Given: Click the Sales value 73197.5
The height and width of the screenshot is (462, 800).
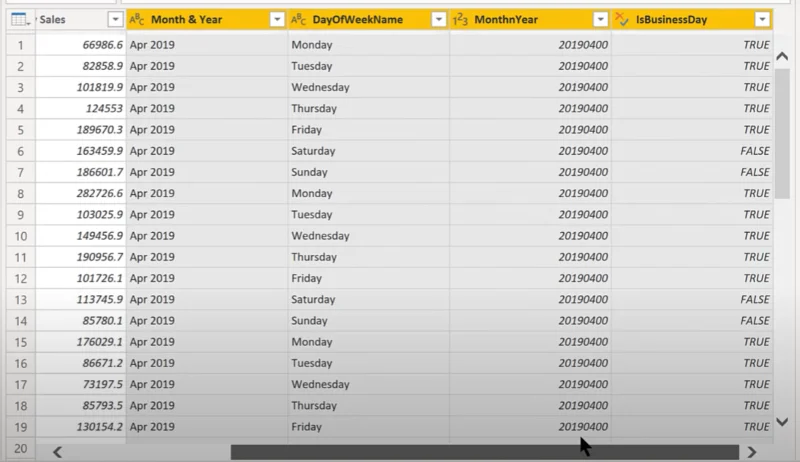Looking at the screenshot, I should click(x=103, y=384).
